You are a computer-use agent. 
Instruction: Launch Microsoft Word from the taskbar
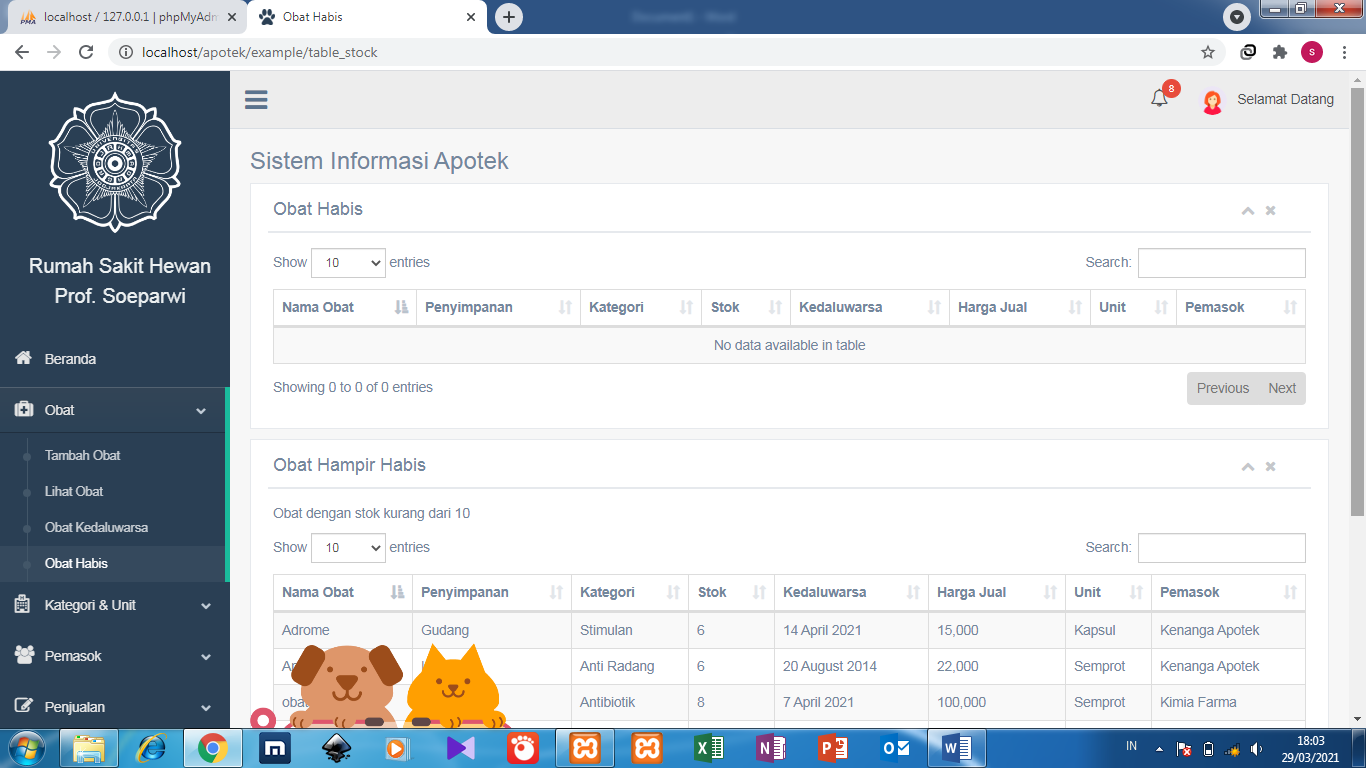coord(957,747)
